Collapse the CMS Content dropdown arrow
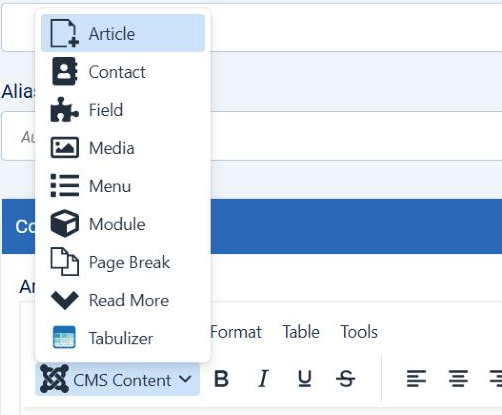This screenshot has height=415, width=502. [185, 379]
